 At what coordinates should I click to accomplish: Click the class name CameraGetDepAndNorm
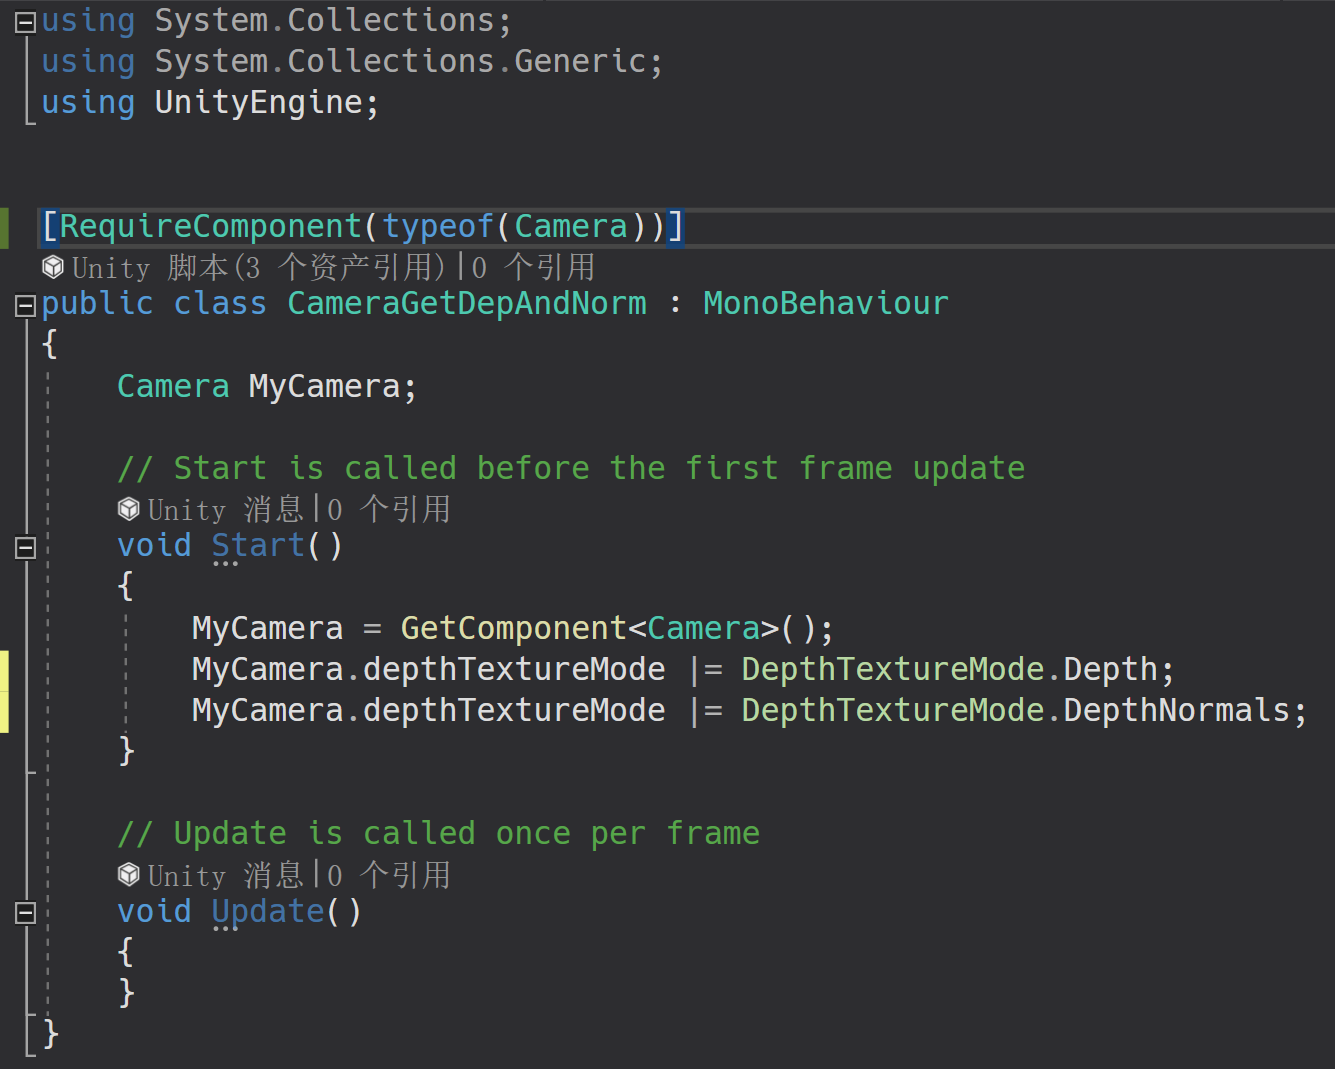(467, 303)
